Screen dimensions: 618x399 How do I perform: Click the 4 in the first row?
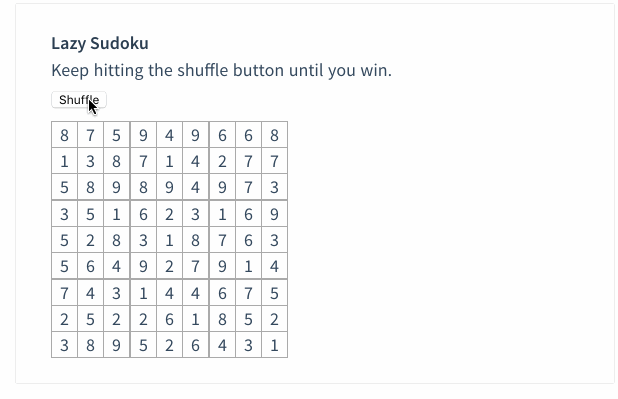pyautogui.click(x=169, y=135)
